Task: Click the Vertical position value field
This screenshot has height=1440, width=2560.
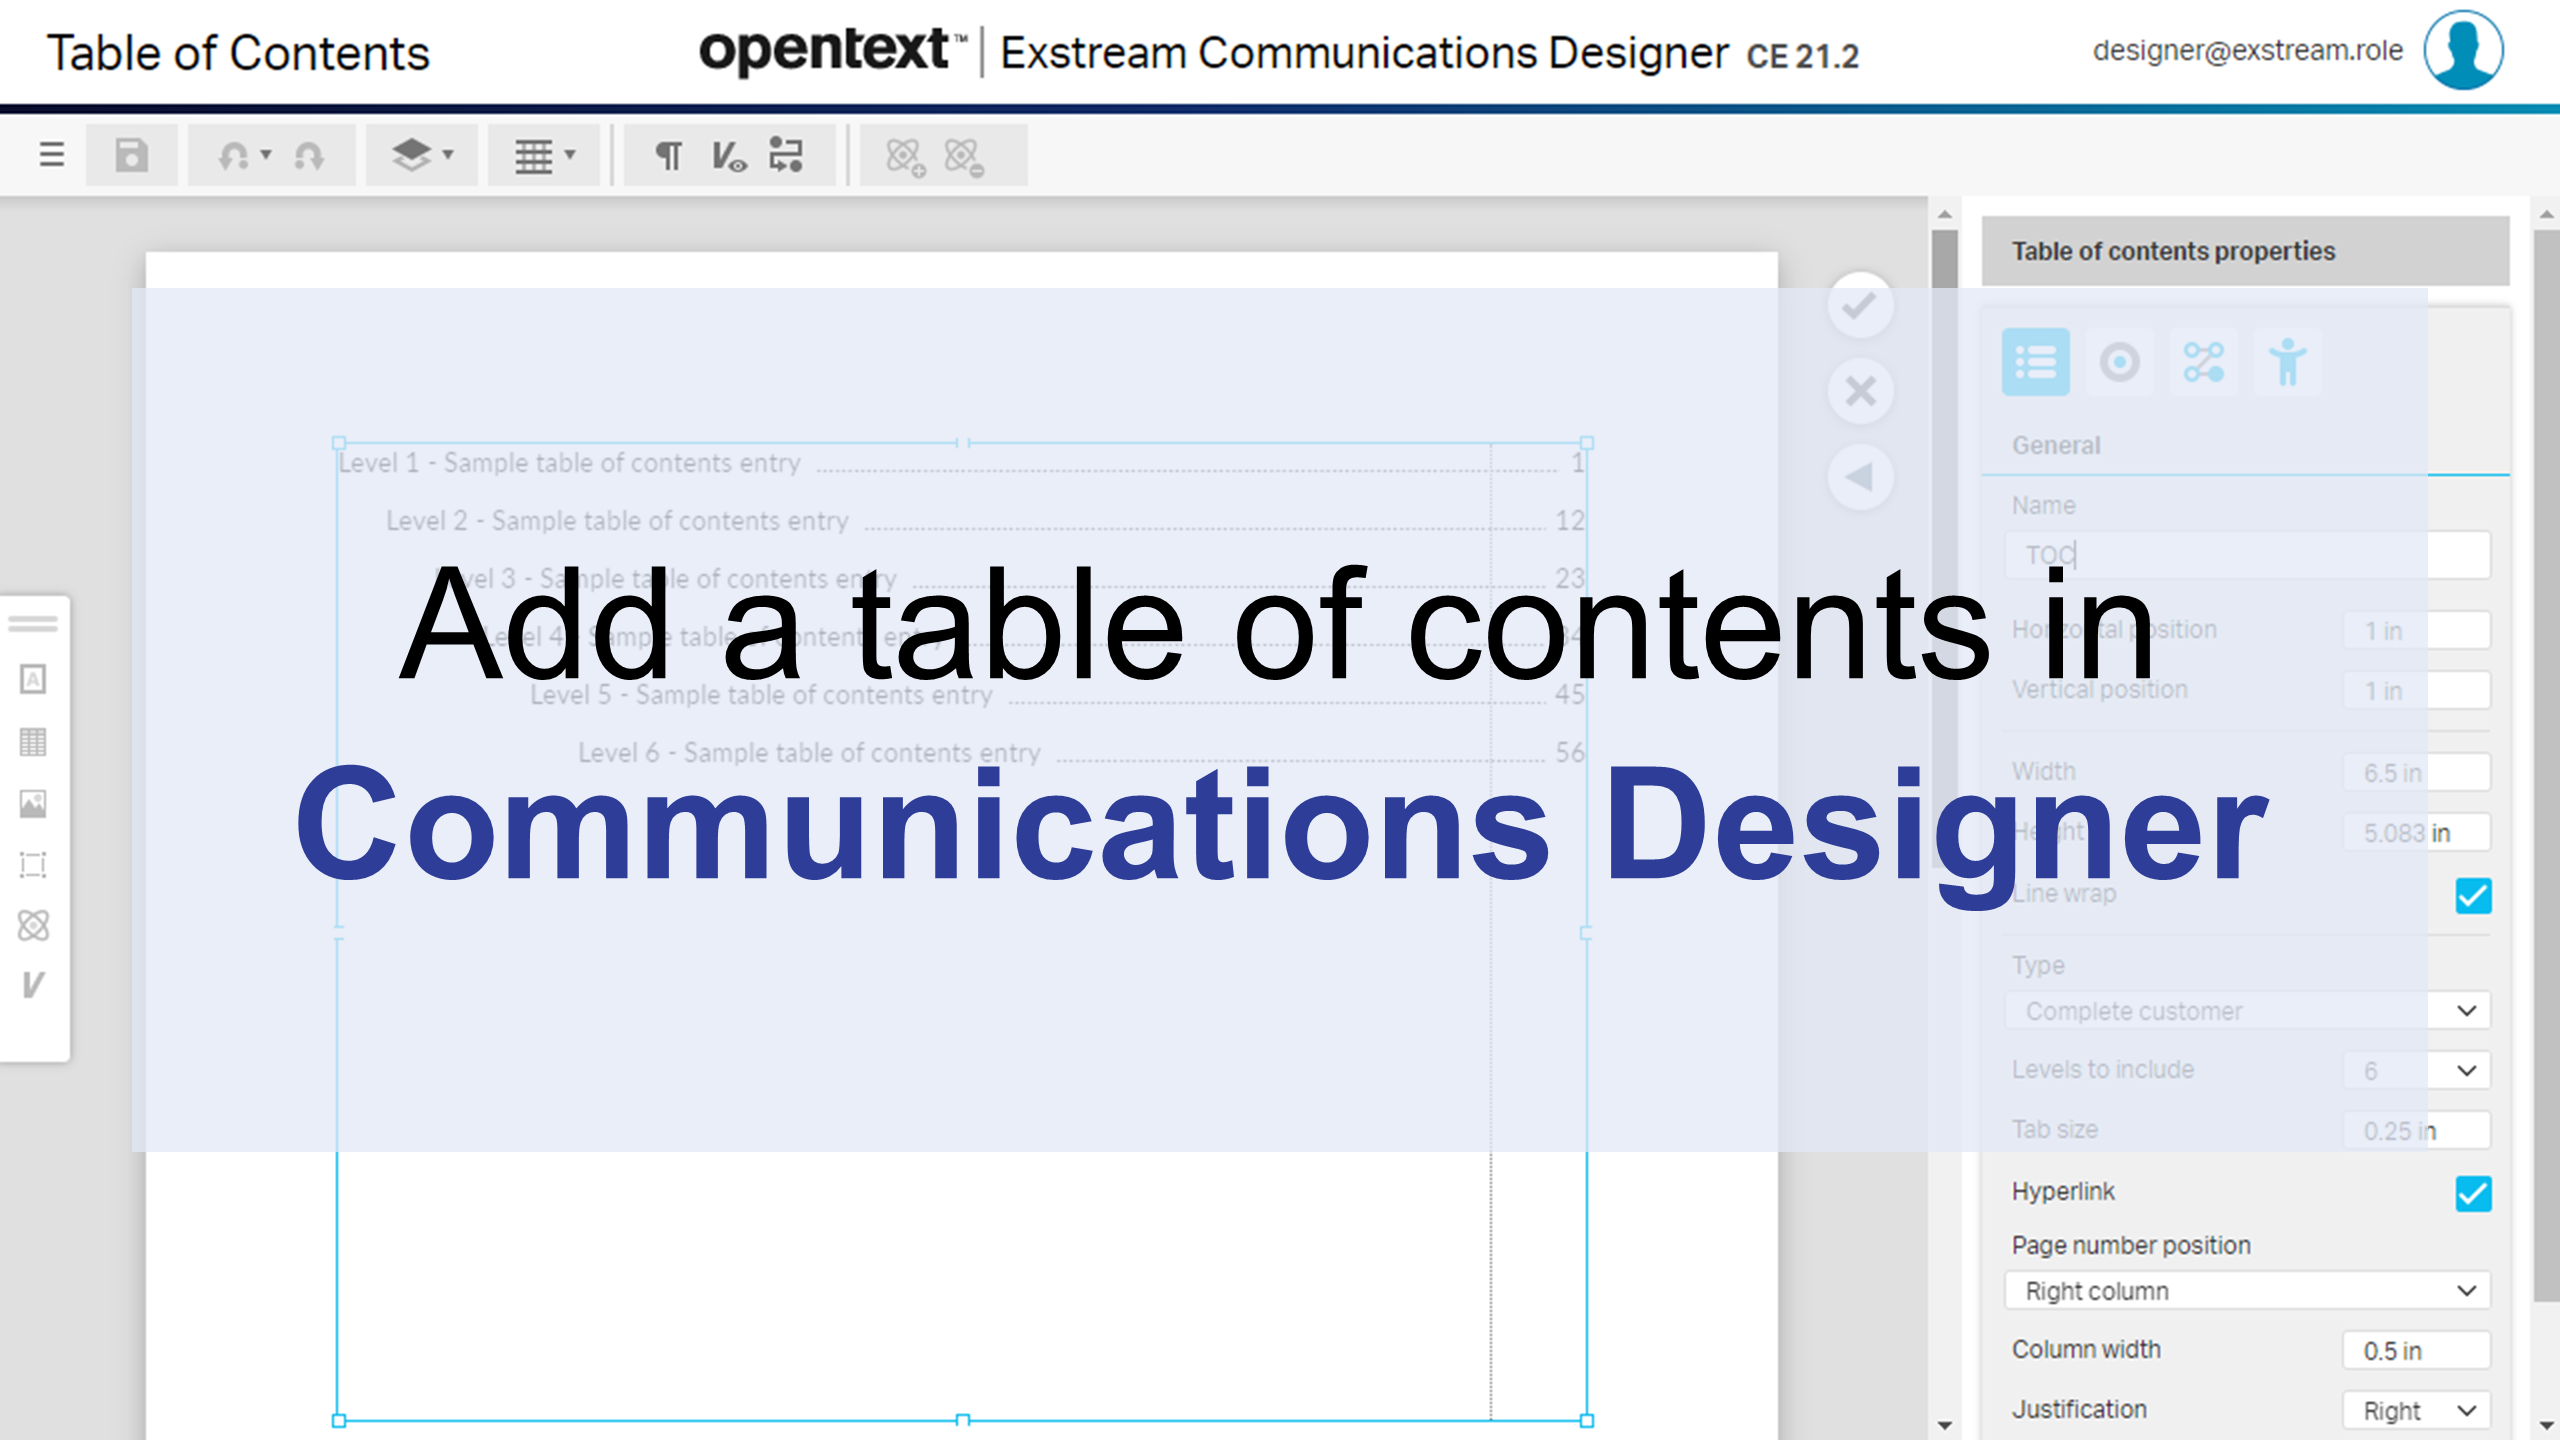Action: (2416, 690)
